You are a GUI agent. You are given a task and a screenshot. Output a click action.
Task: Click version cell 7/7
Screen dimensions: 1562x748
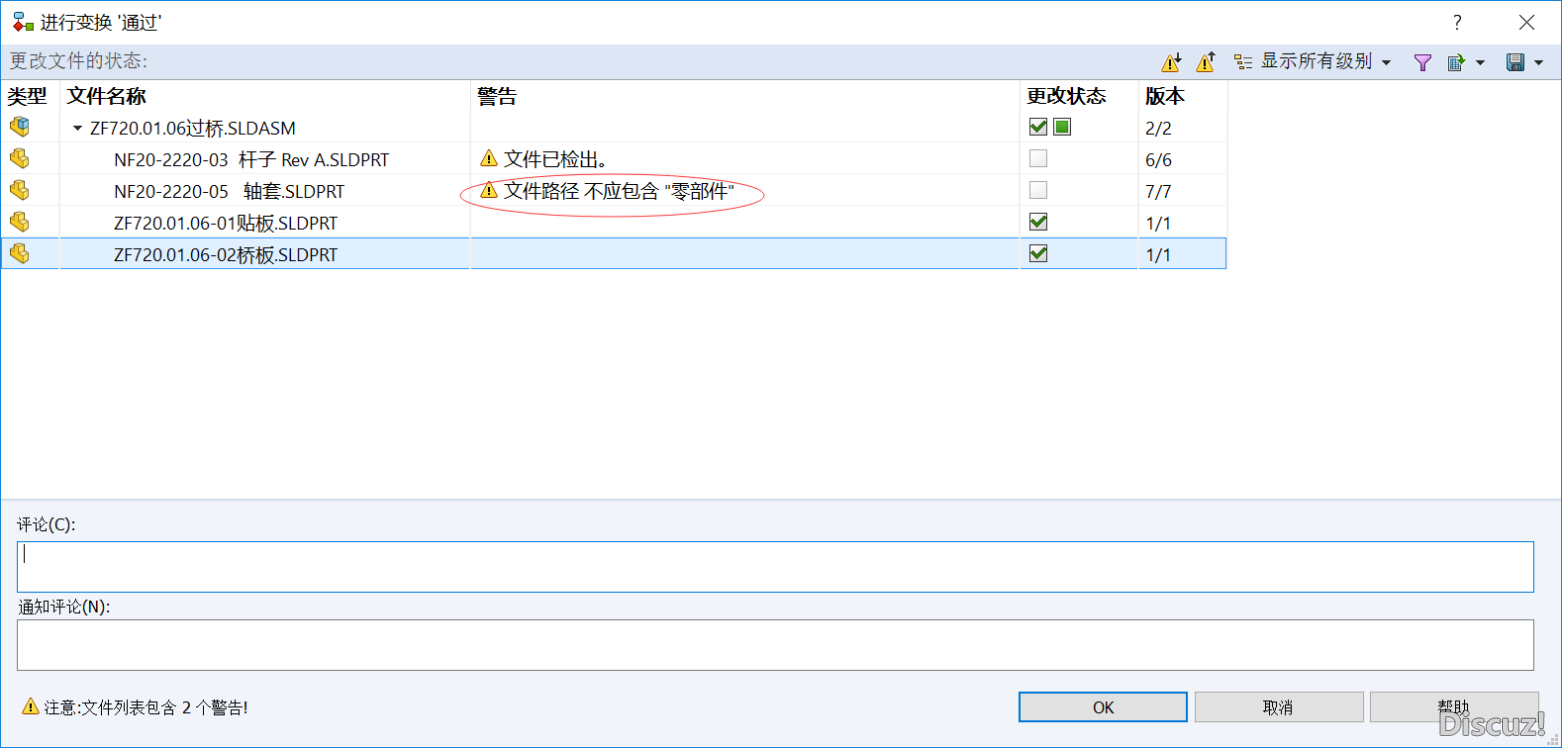click(1158, 191)
